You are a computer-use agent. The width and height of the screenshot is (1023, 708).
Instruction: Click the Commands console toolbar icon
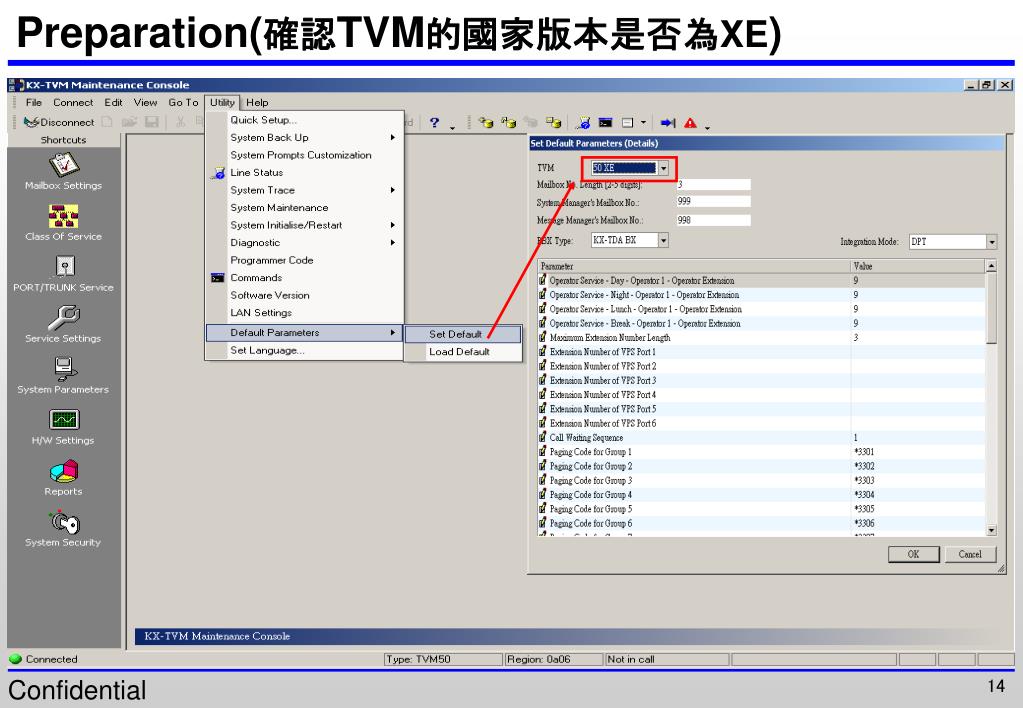(605, 123)
